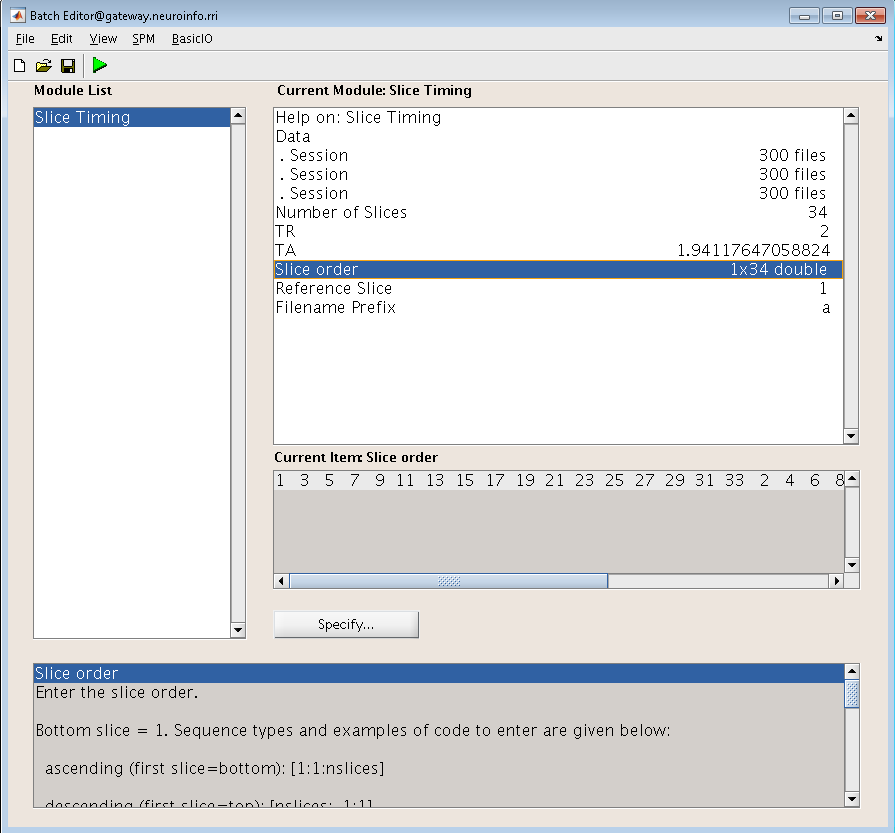Select Help on: Slice Timing row
Viewport: 895px width, 833px height.
pos(558,117)
